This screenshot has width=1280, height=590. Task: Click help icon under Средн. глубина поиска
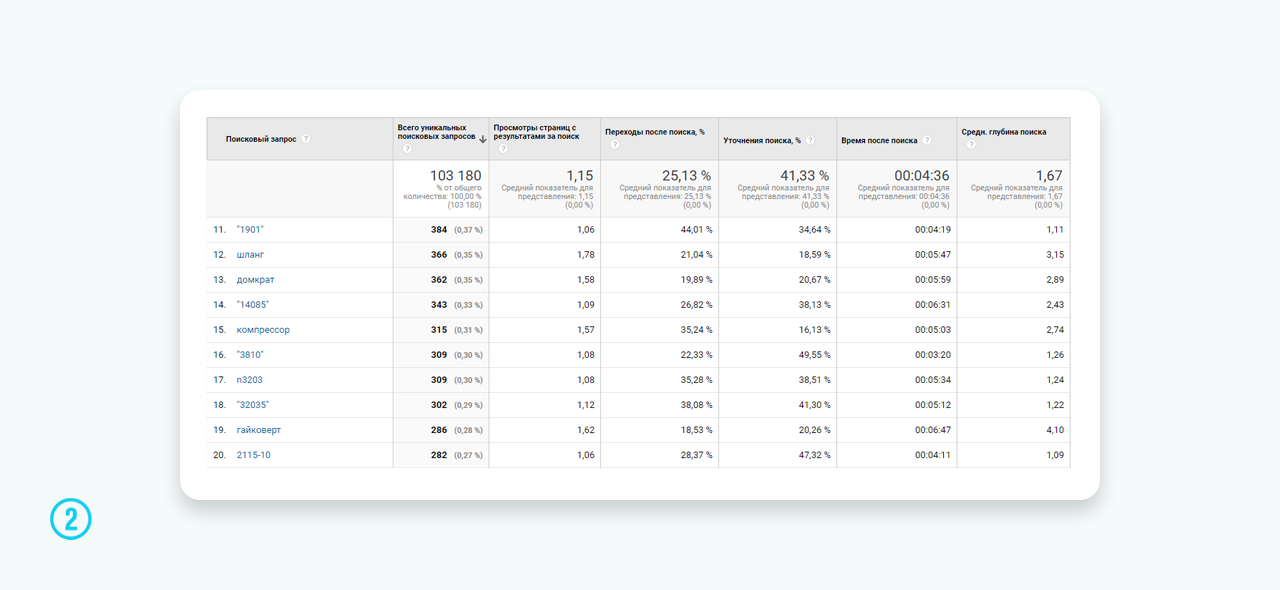(970, 144)
